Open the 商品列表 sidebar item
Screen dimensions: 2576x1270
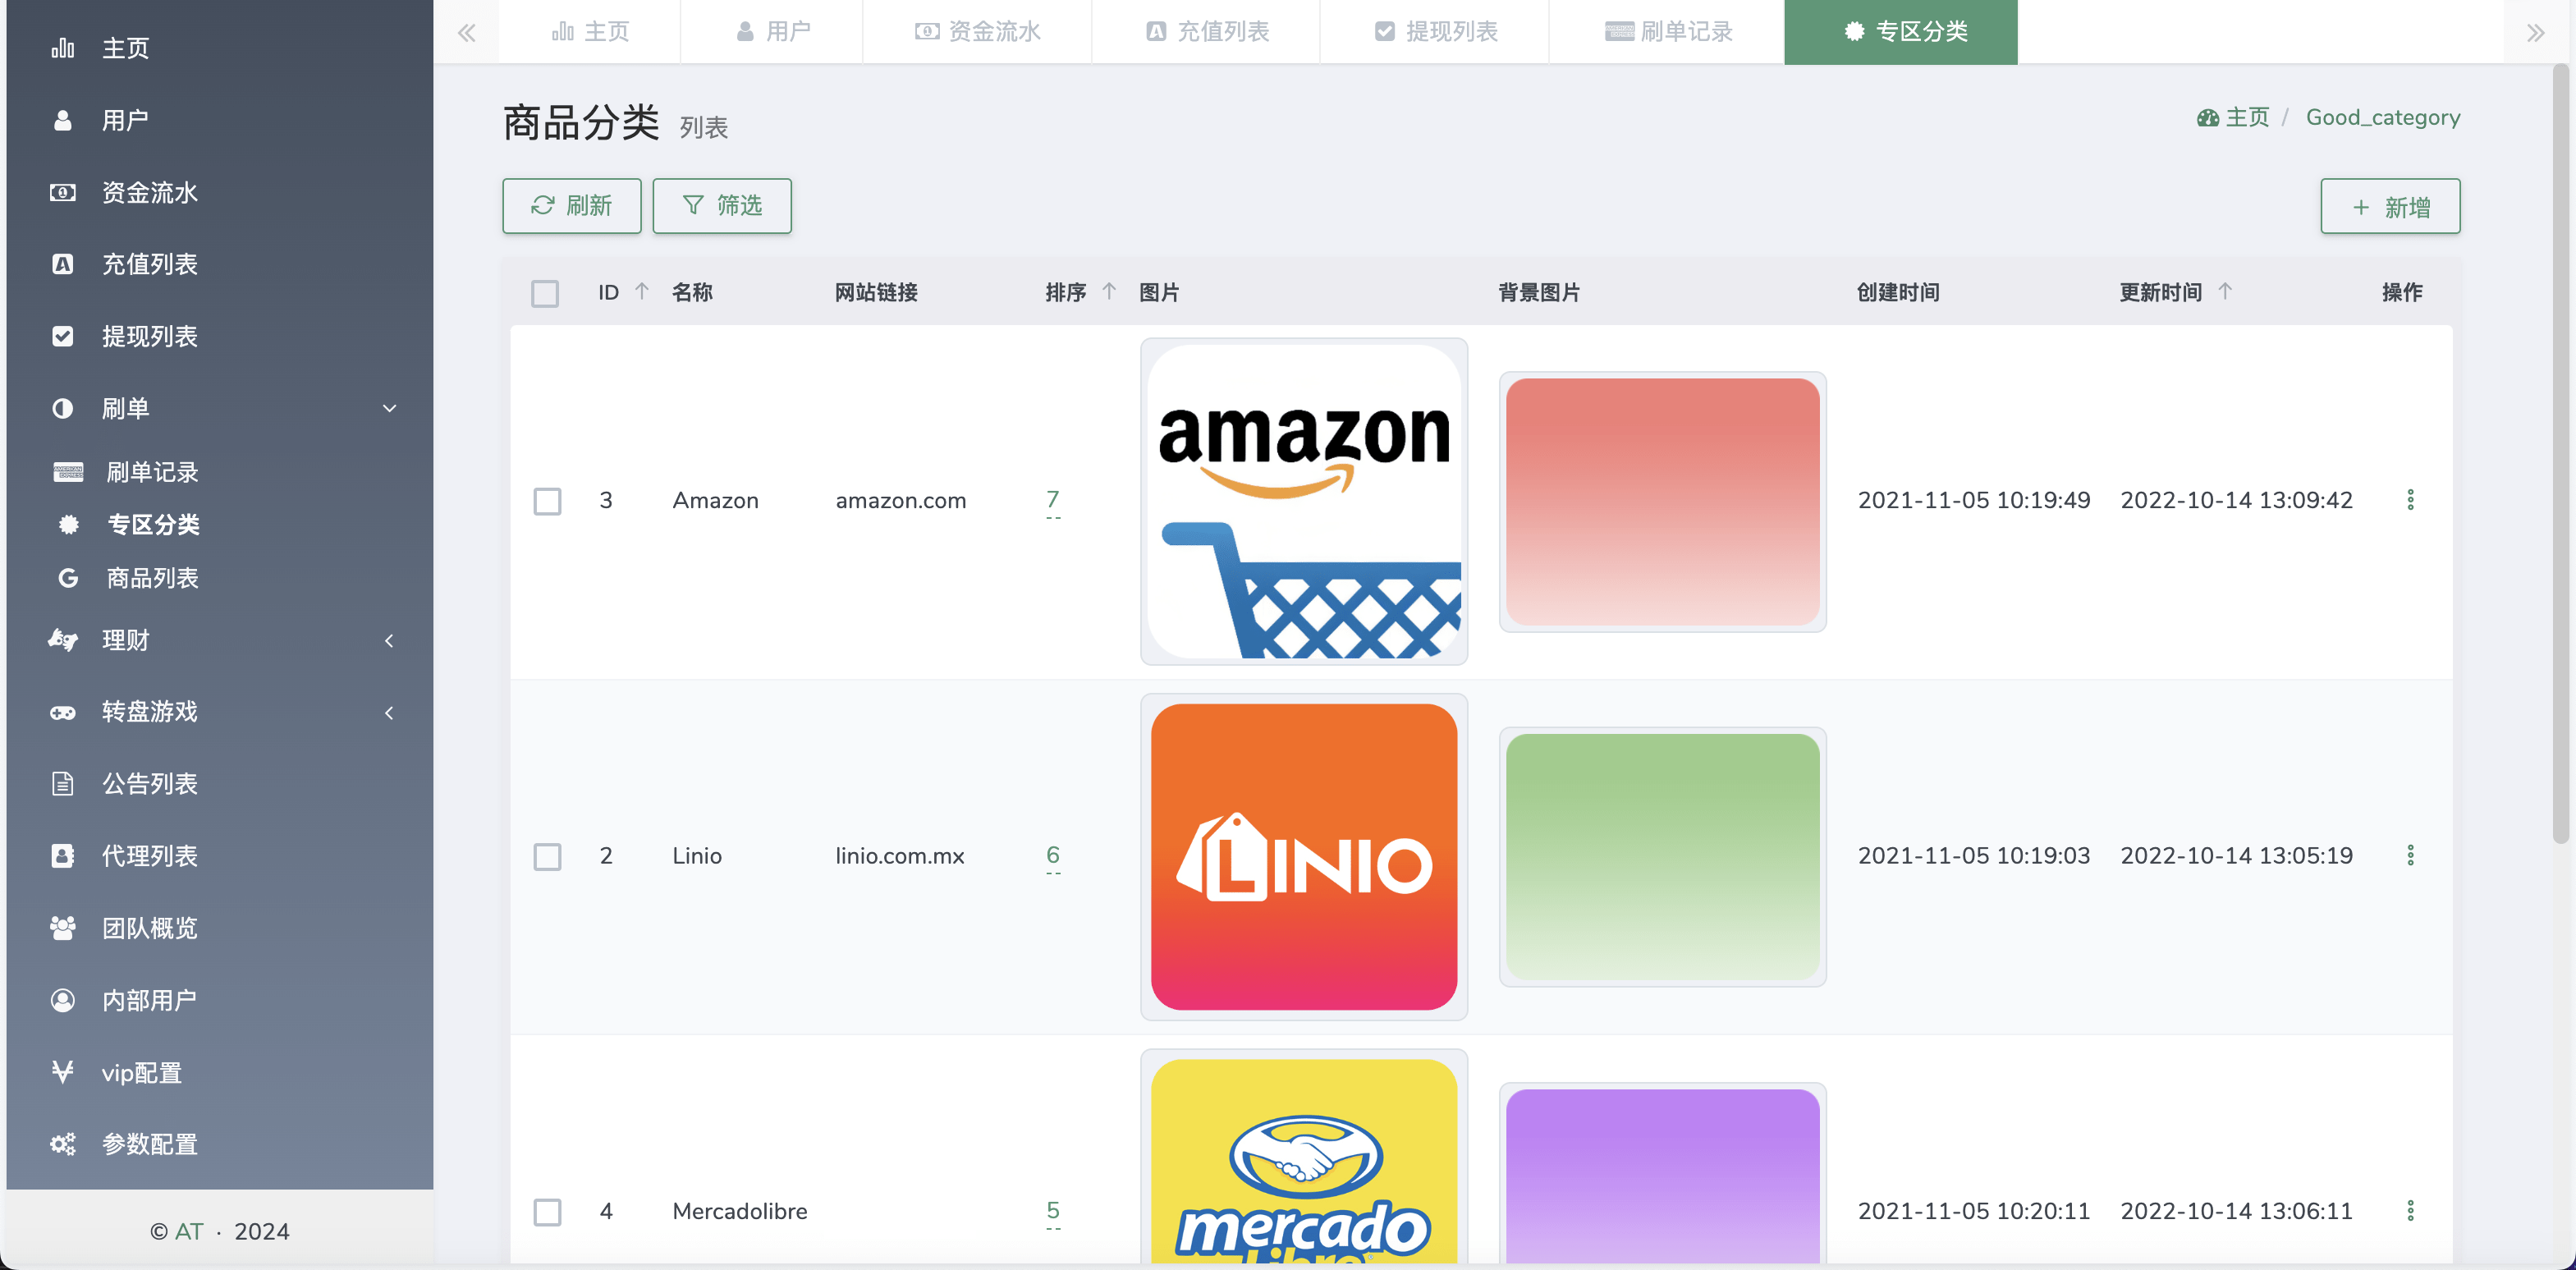click(152, 578)
